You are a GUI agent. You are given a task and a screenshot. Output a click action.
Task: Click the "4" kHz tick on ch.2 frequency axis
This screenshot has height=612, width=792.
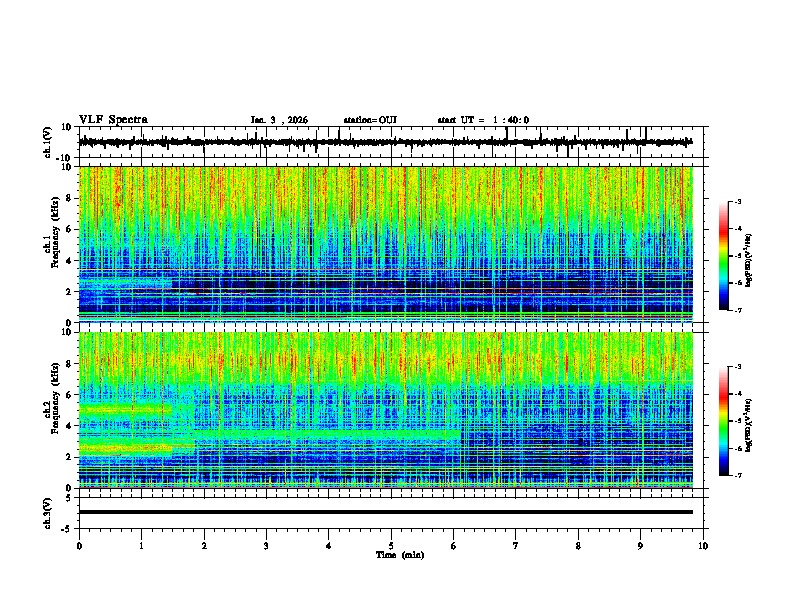[69, 426]
